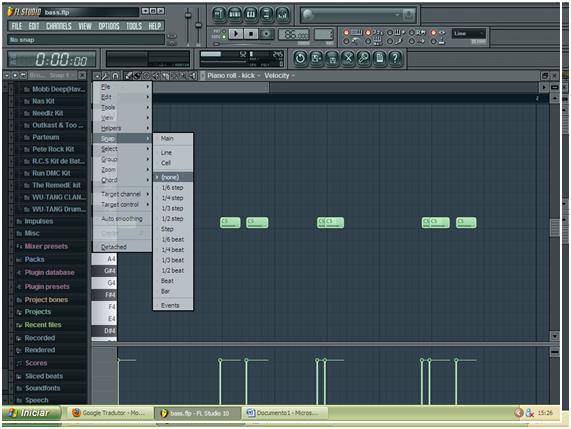Viewport: 571px width, 429px height.
Task: Expand the Packs browser folder
Action: coord(34,259)
